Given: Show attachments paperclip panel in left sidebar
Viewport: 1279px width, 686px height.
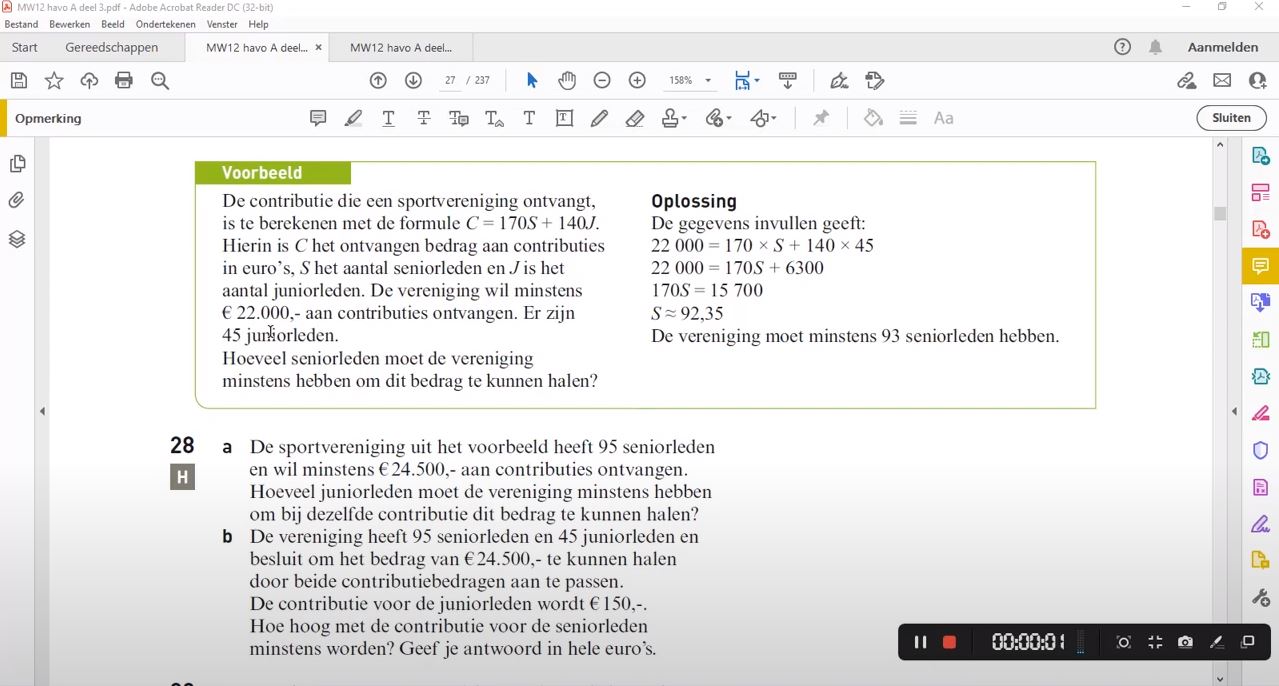Looking at the screenshot, I should coord(17,201).
